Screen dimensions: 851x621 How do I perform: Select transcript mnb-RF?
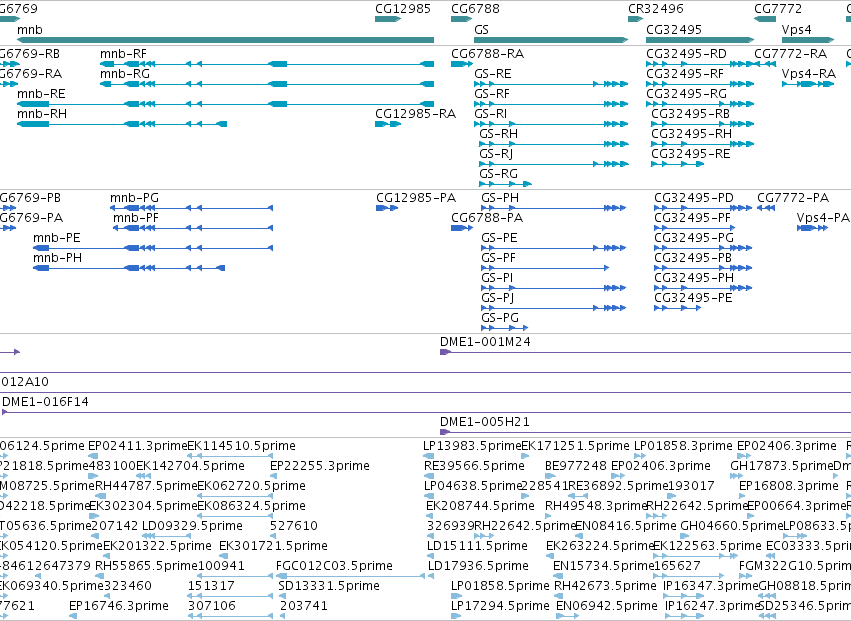pyautogui.click(x=267, y=64)
